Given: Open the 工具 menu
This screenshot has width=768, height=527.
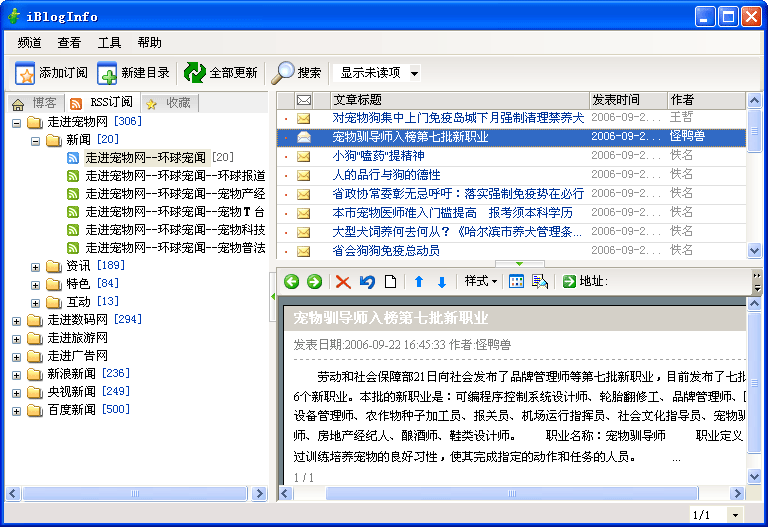Looking at the screenshot, I should (x=109, y=42).
